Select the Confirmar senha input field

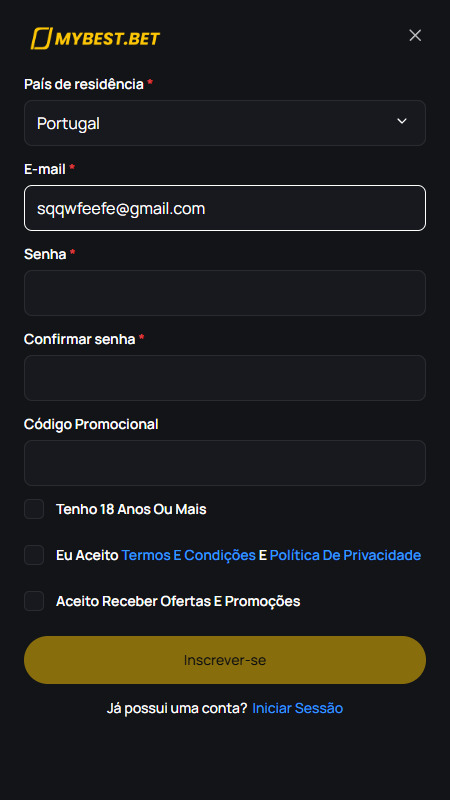point(225,378)
